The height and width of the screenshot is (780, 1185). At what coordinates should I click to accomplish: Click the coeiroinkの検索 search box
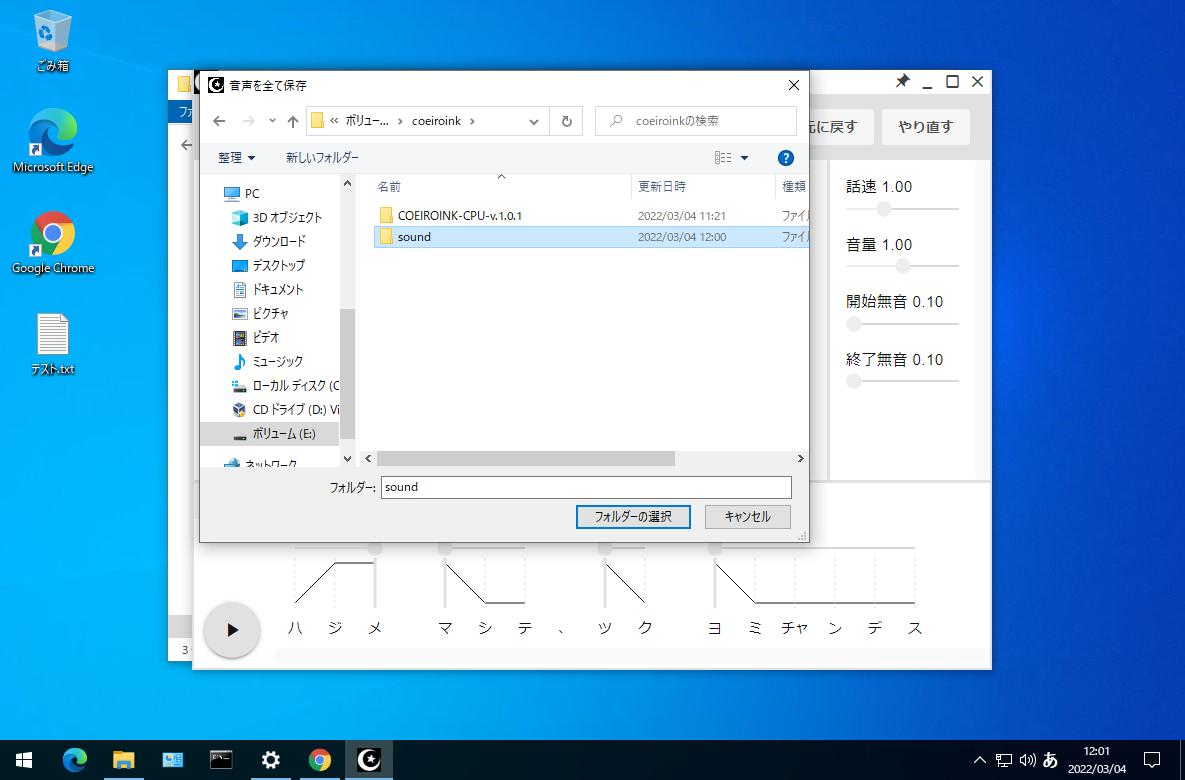click(x=696, y=121)
